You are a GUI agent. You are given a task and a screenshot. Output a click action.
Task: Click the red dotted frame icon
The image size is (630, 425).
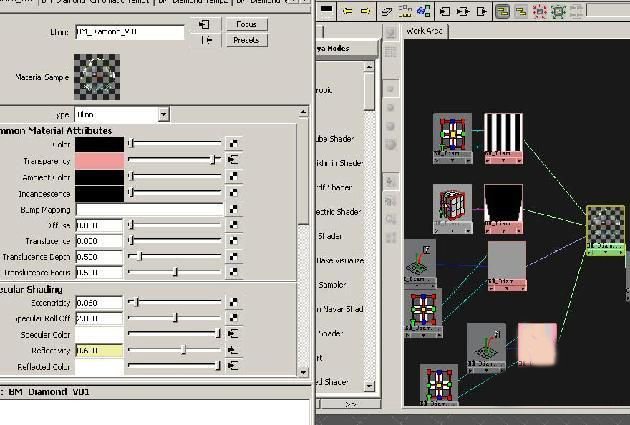point(539,11)
